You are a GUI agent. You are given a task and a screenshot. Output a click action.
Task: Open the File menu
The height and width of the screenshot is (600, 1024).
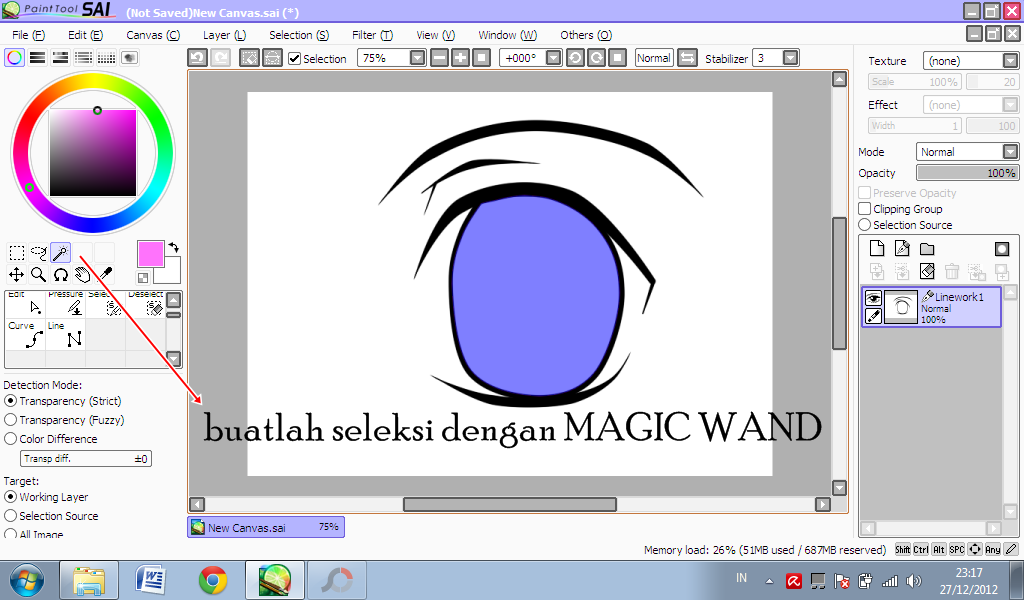click(x=29, y=35)
